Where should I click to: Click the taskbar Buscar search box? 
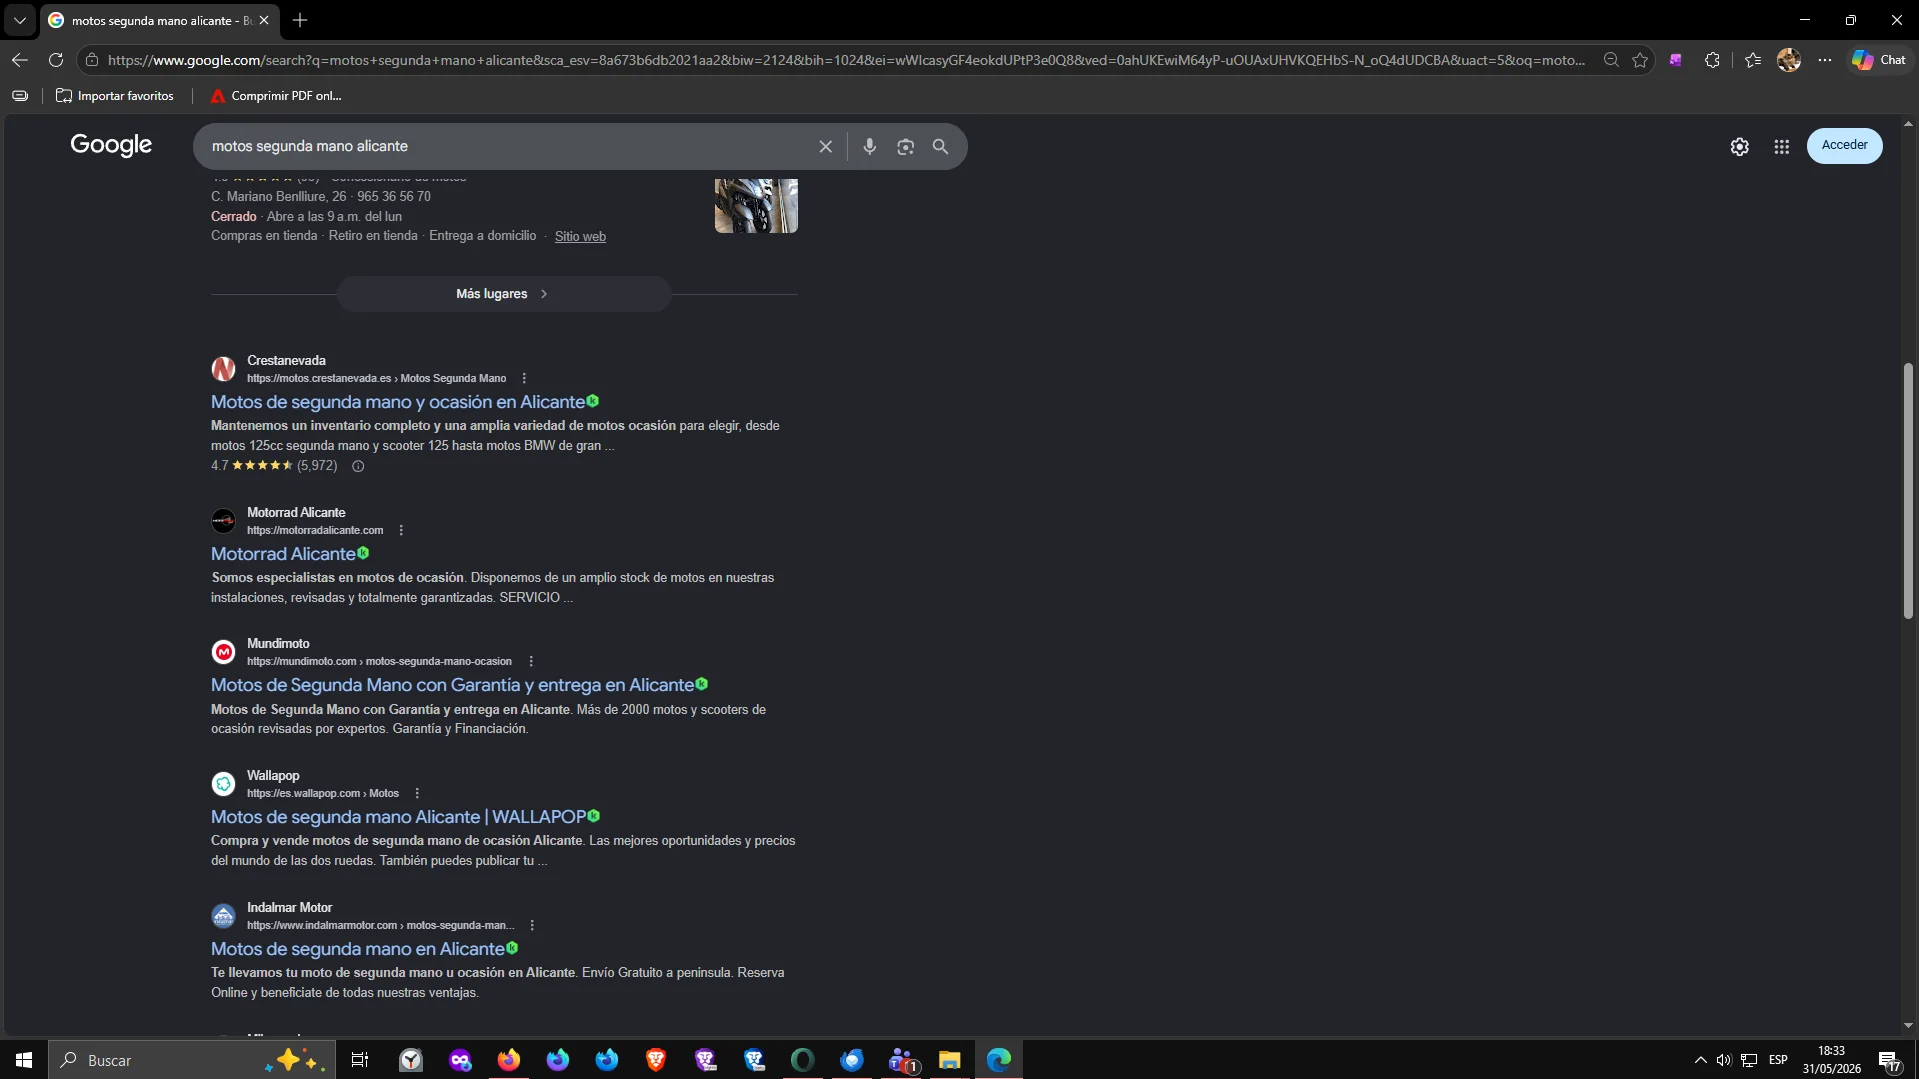pos(190,1060)
